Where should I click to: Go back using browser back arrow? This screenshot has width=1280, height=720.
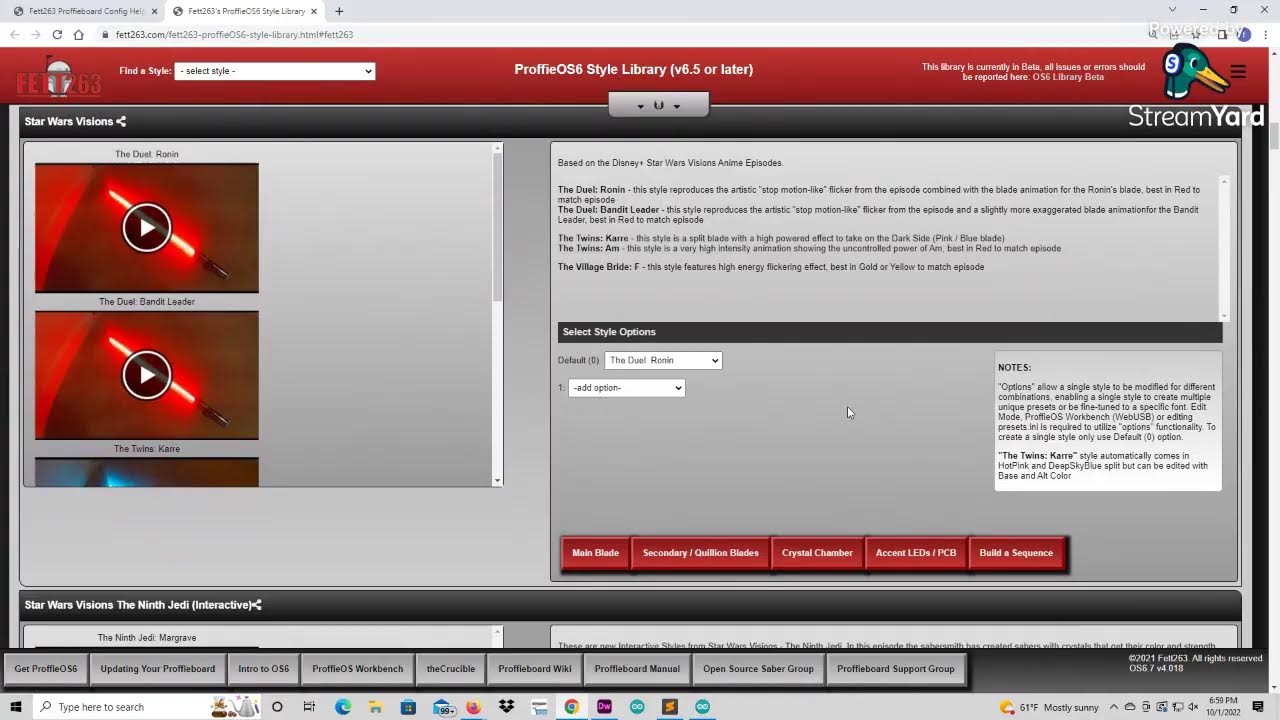pyautogui.click(x=14, y=34)
